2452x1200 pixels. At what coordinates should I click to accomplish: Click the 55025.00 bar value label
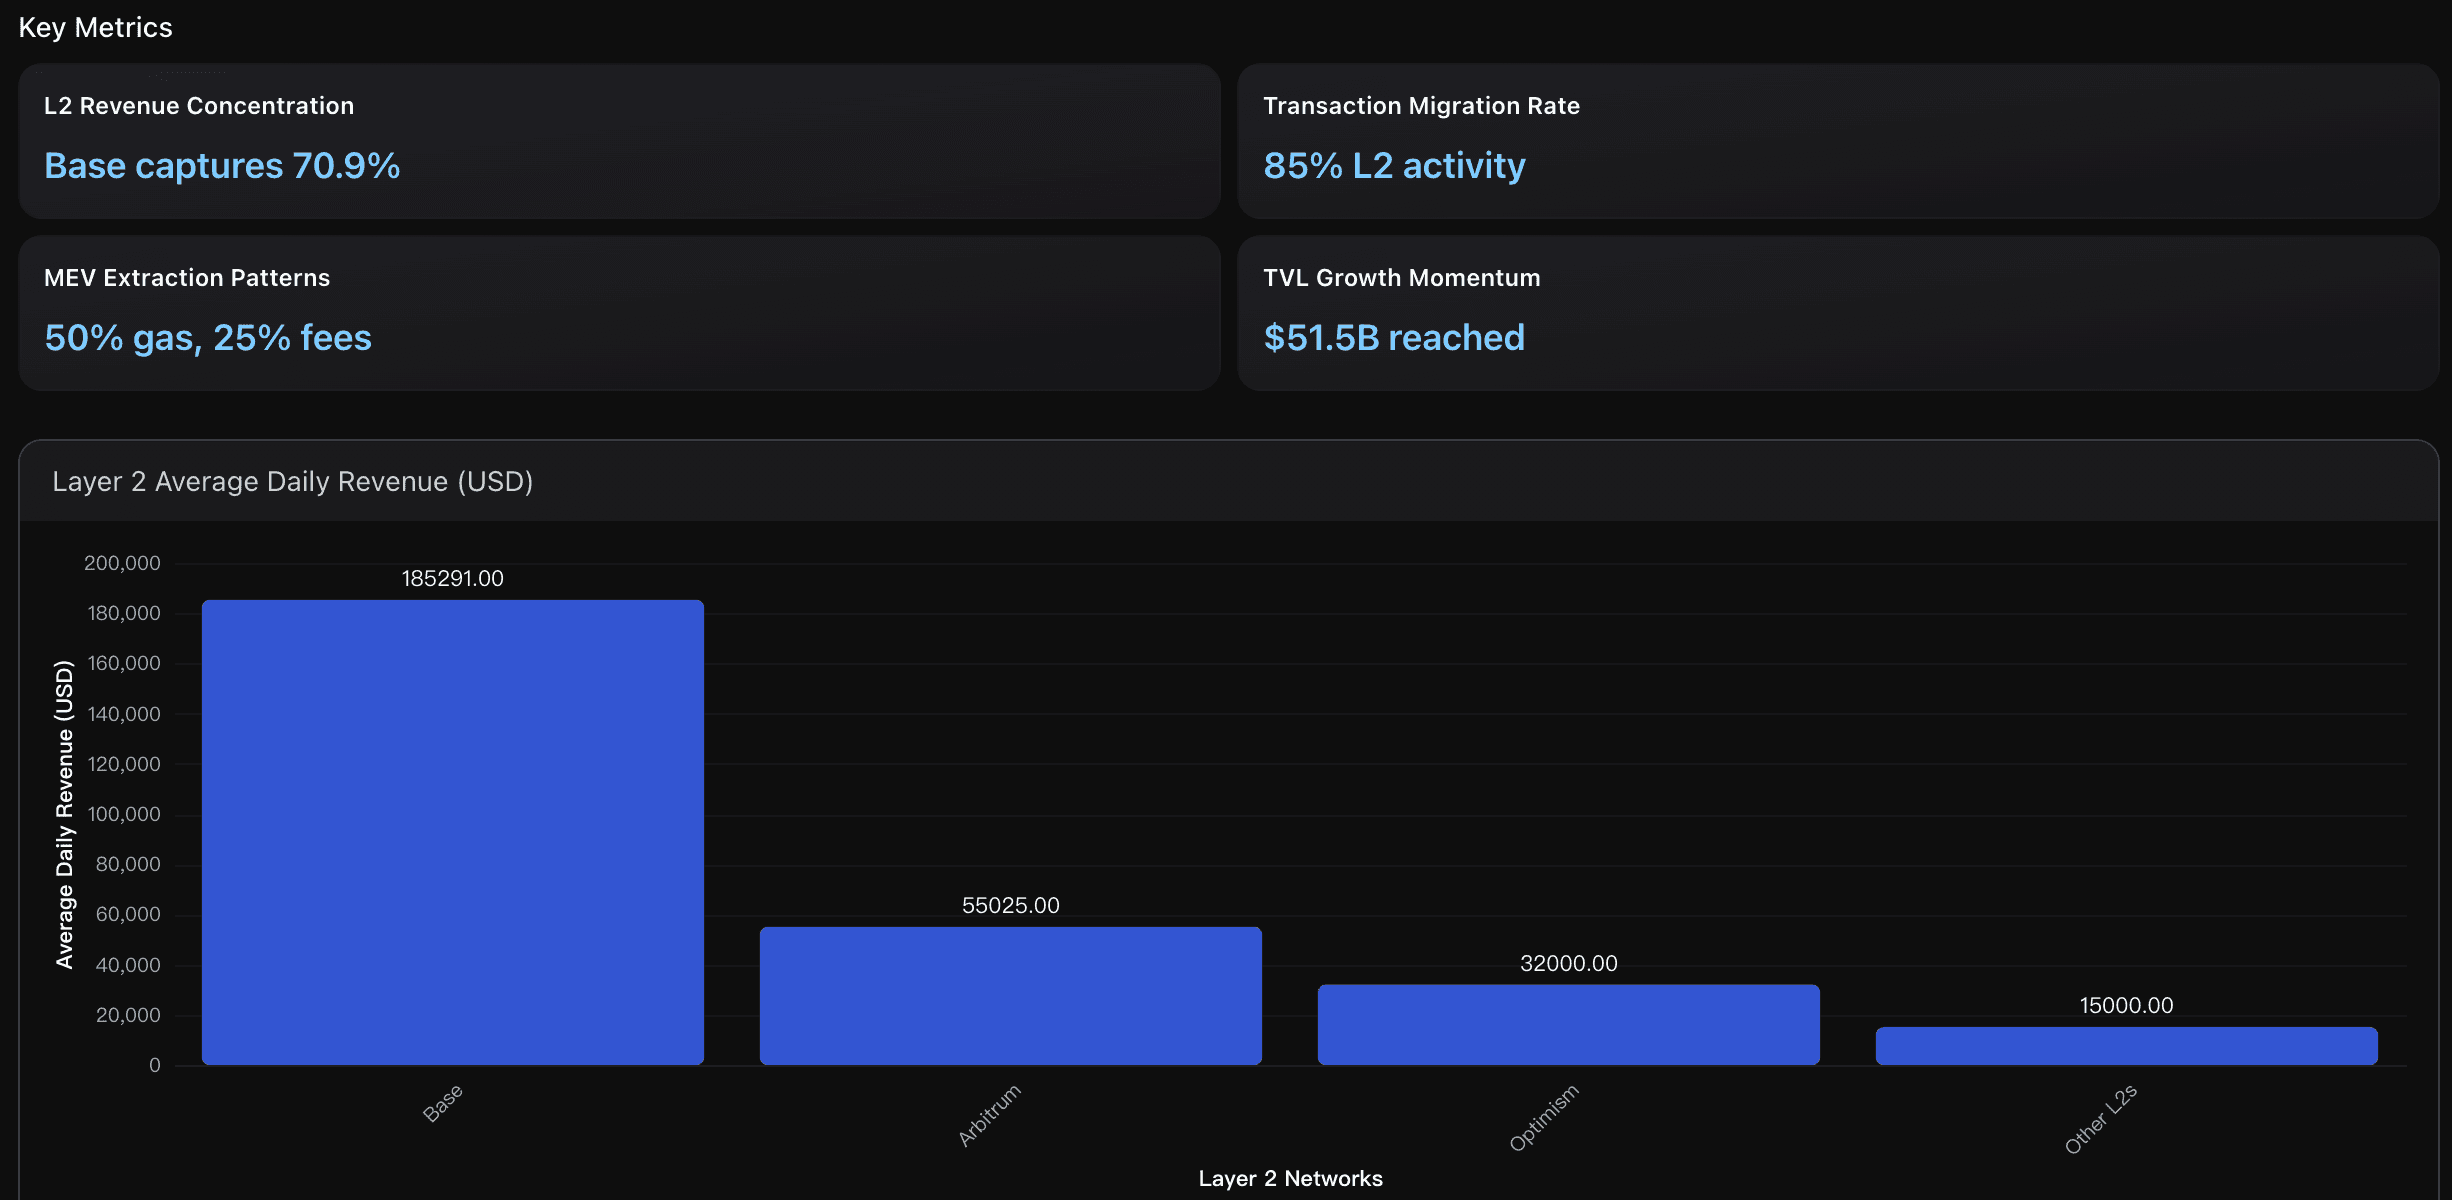pos(1011,906)
